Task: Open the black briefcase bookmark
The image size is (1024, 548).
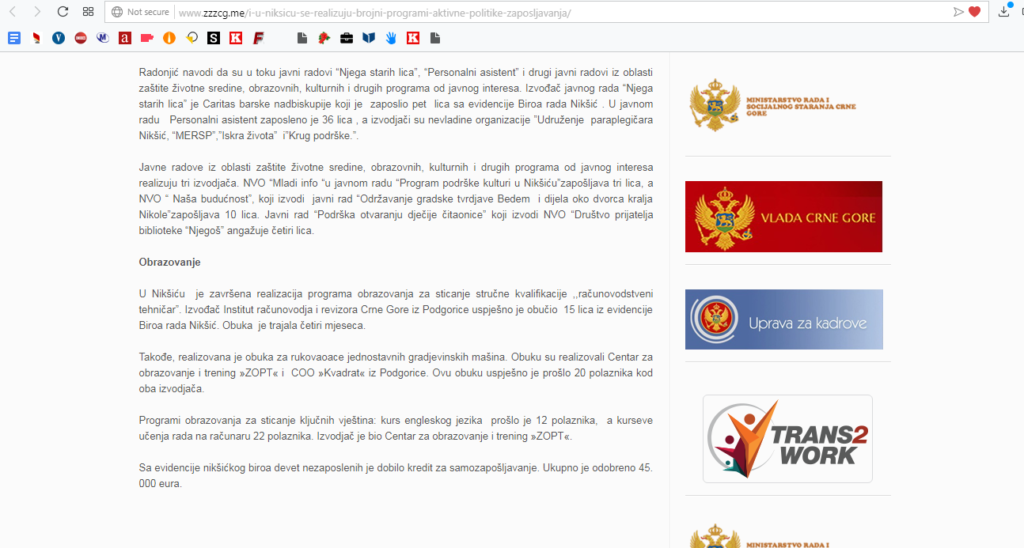Action: [x=347, y=39]
